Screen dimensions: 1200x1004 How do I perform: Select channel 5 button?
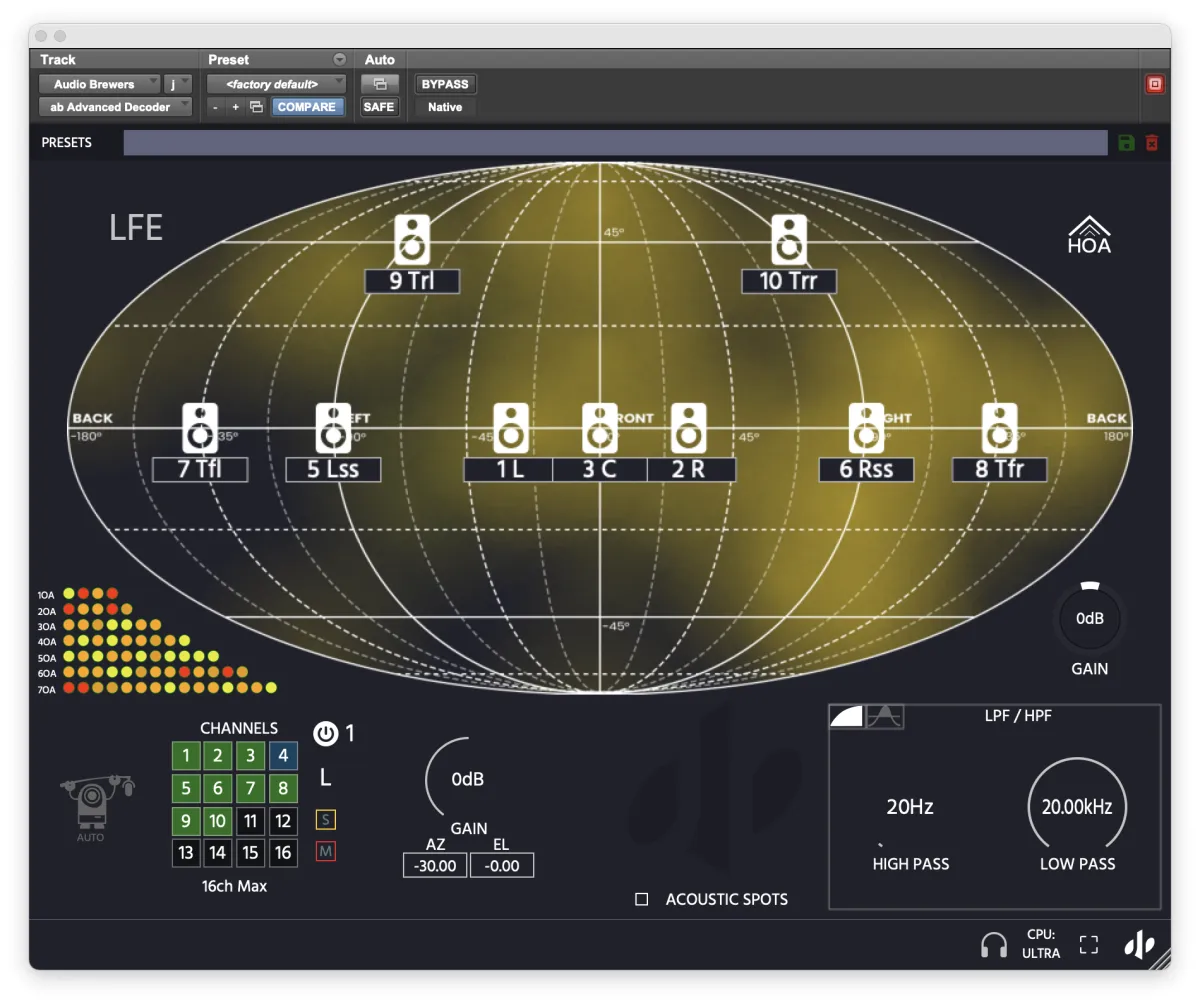click(x=185, y=788)
